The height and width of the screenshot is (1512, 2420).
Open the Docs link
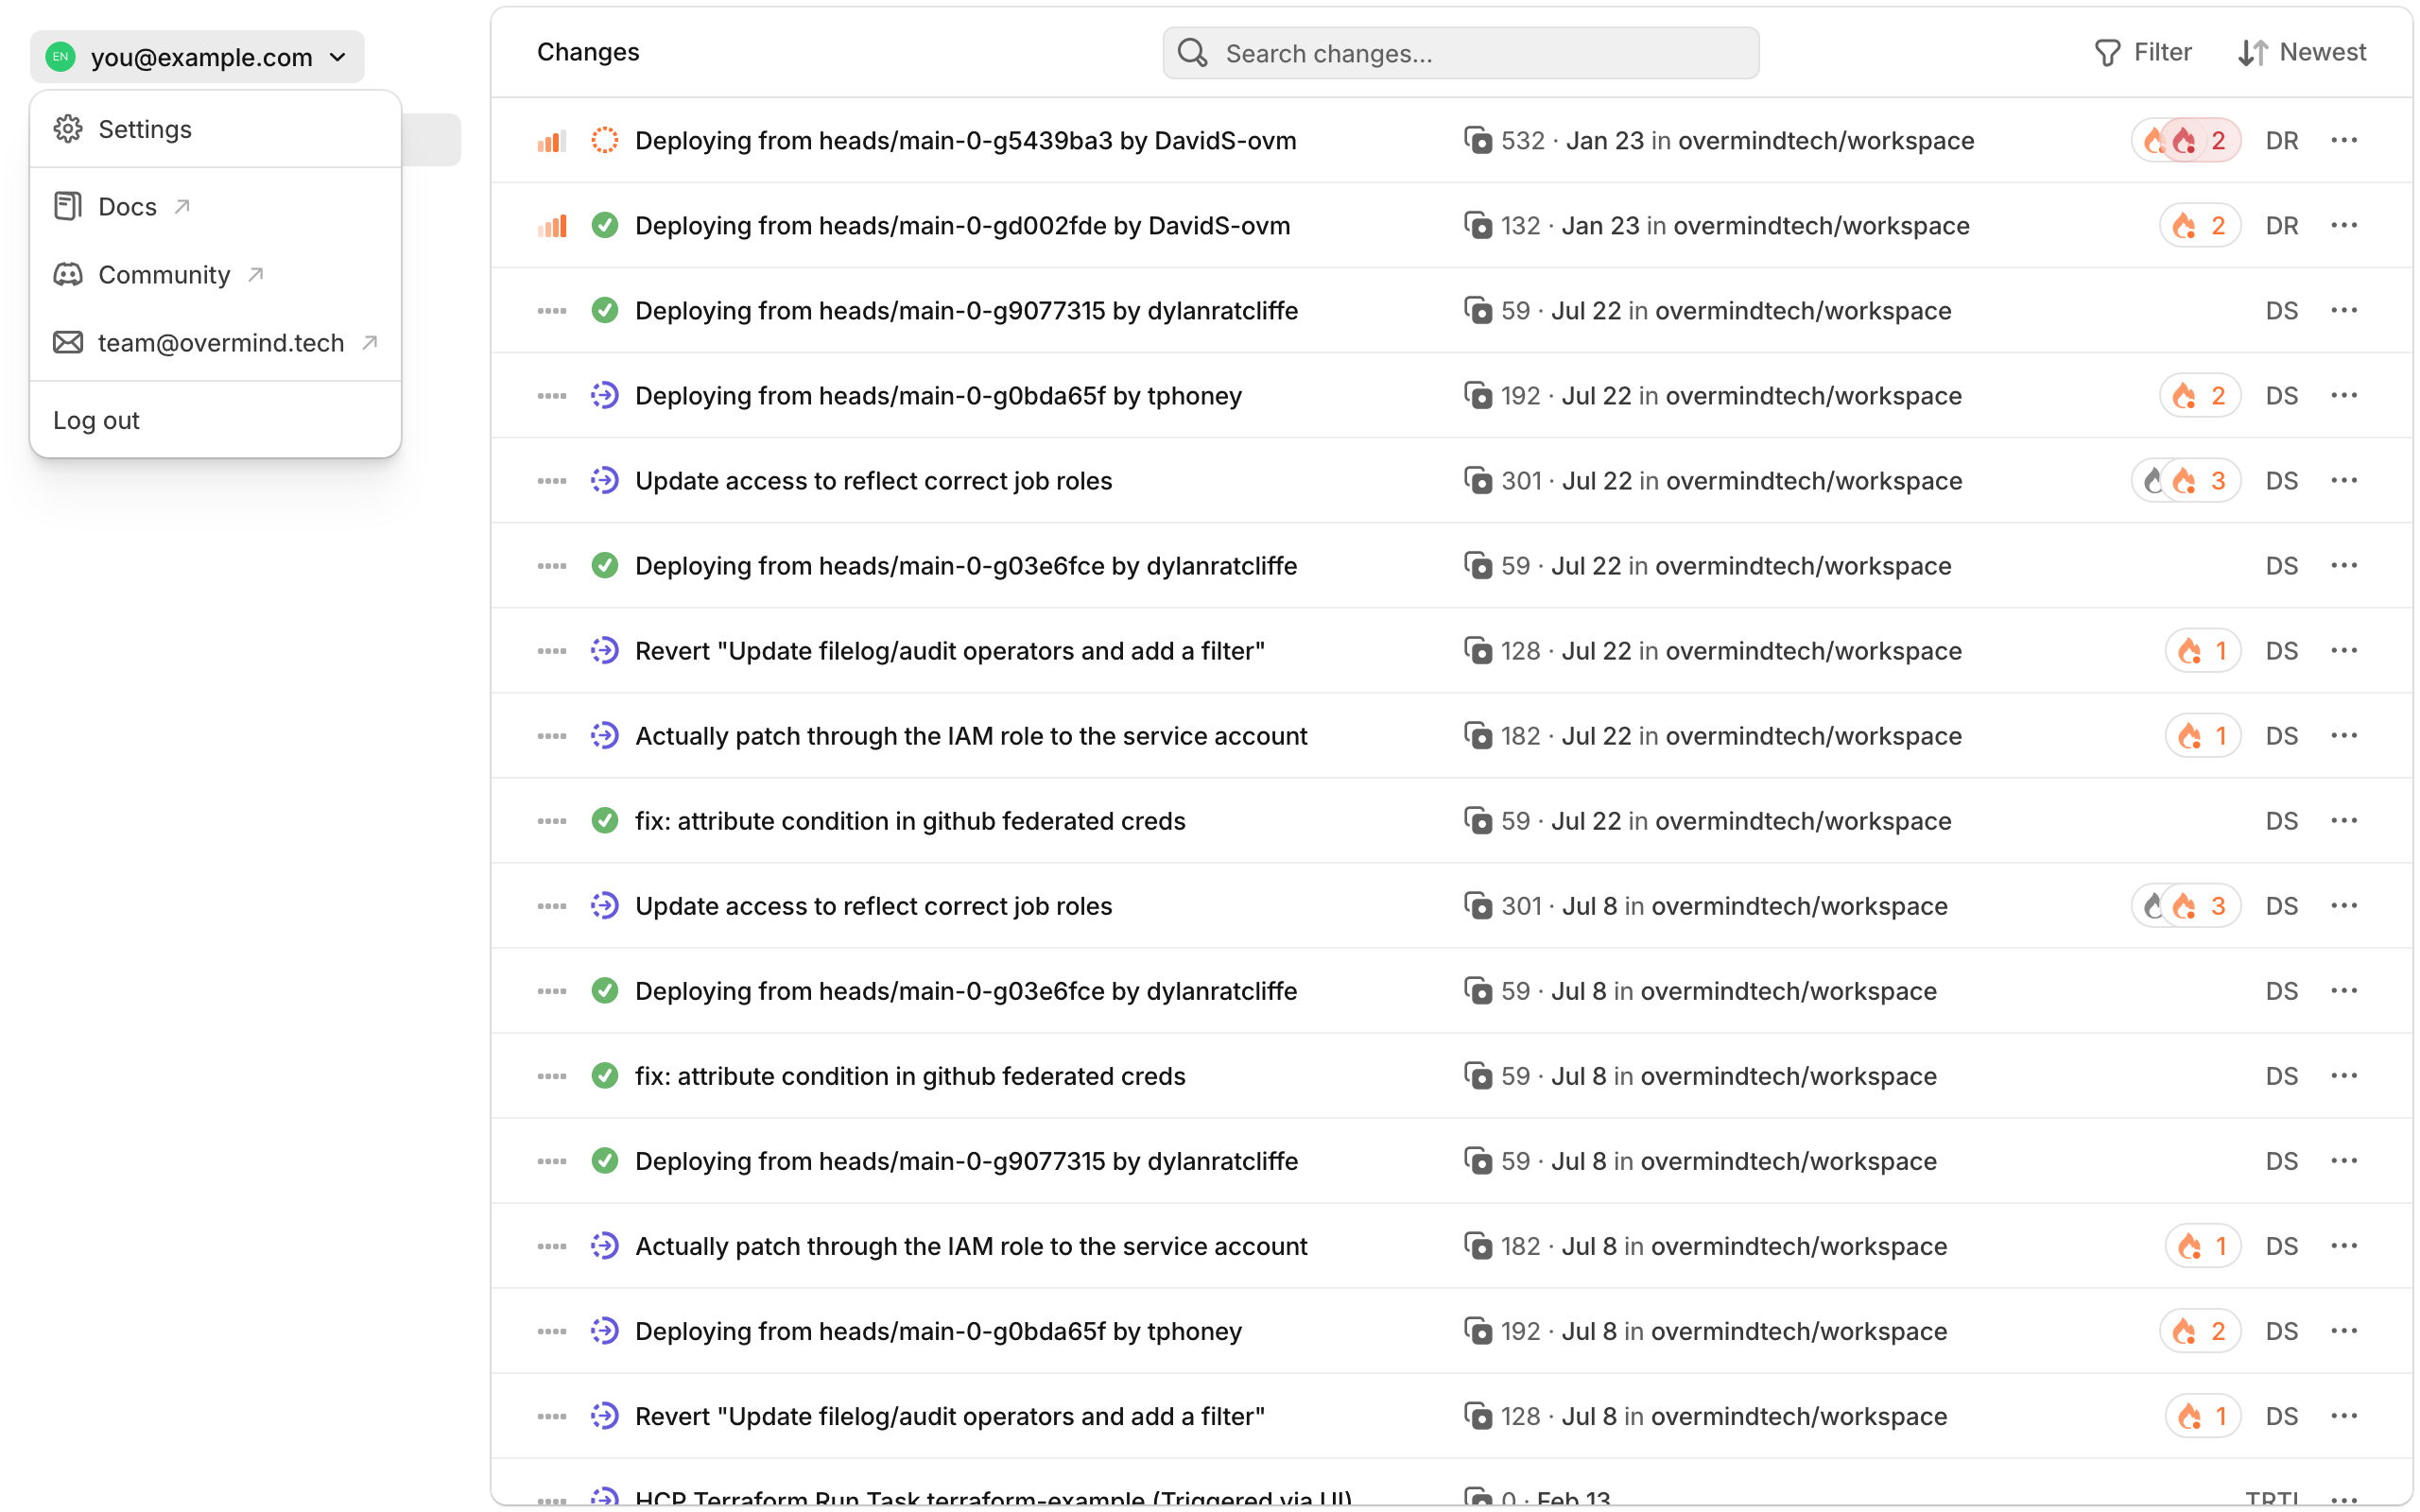(127, 206)
